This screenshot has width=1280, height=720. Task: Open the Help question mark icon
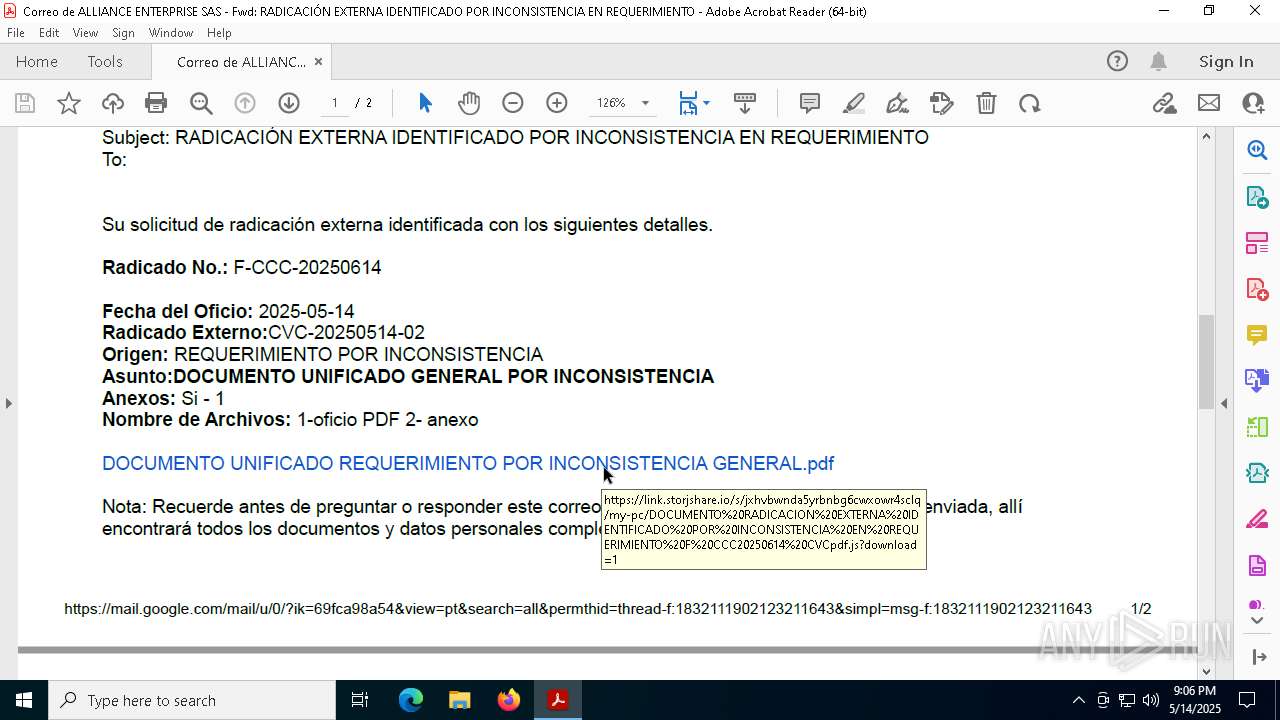(x=1117, y=61)
